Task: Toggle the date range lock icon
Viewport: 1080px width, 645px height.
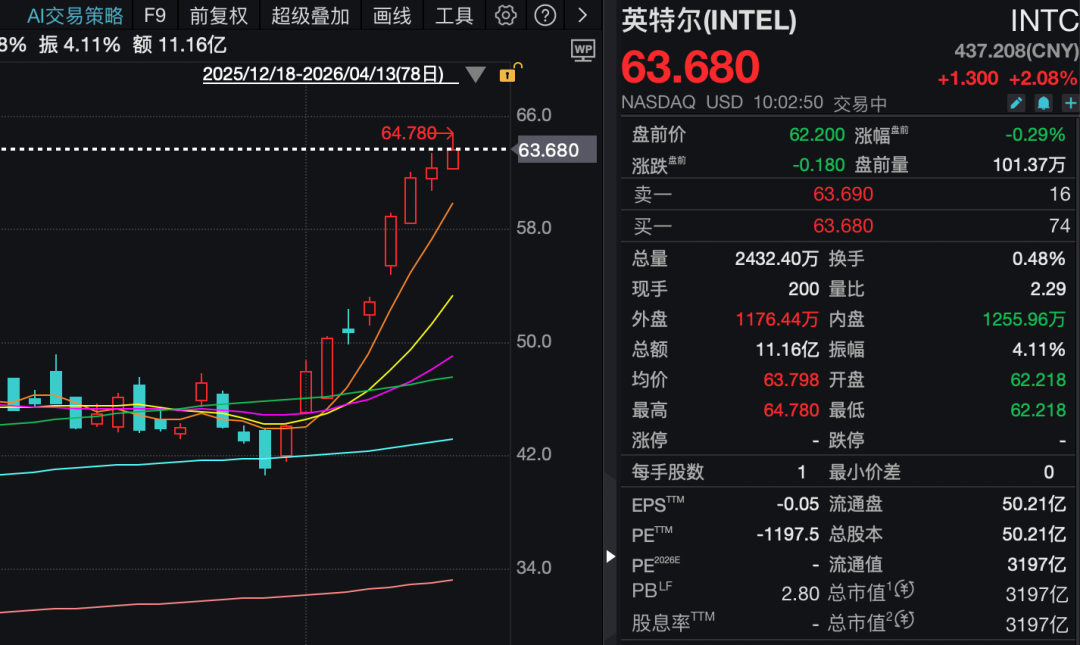Action: click(508, 73)
